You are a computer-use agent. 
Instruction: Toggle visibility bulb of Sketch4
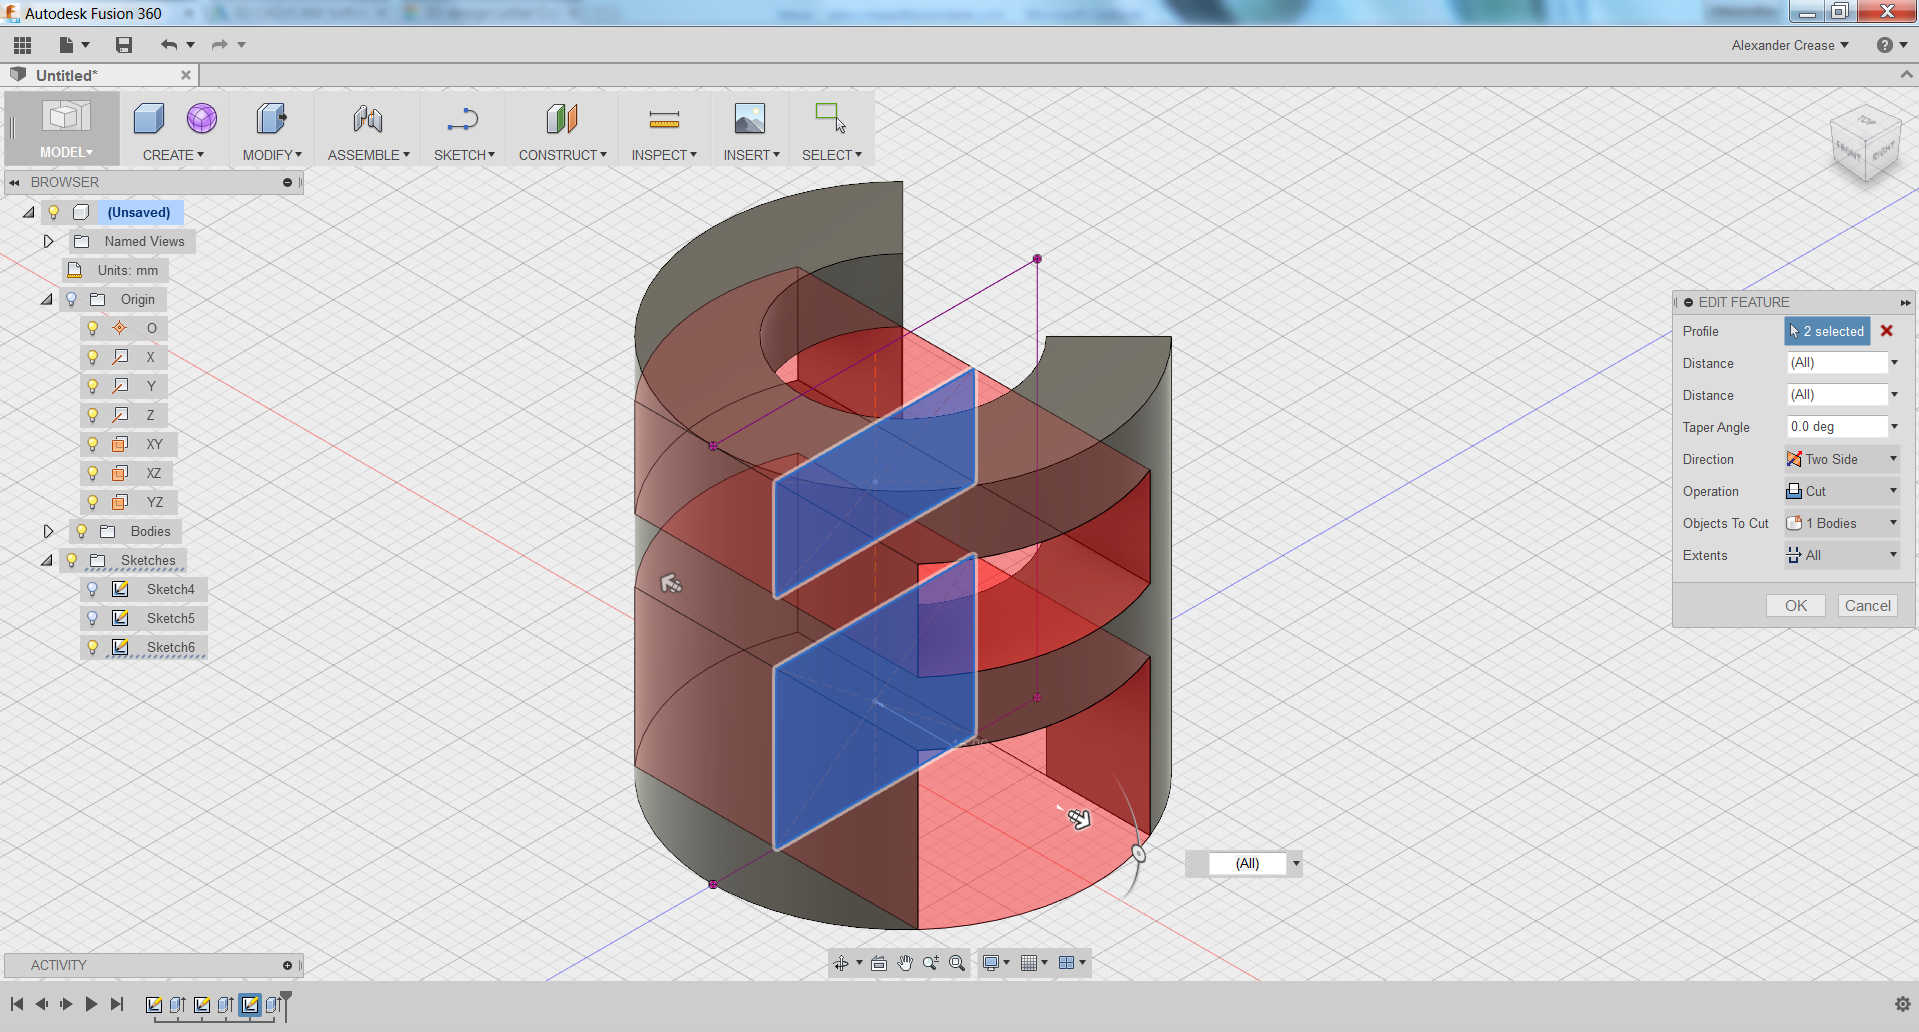(x=93, y=589)
